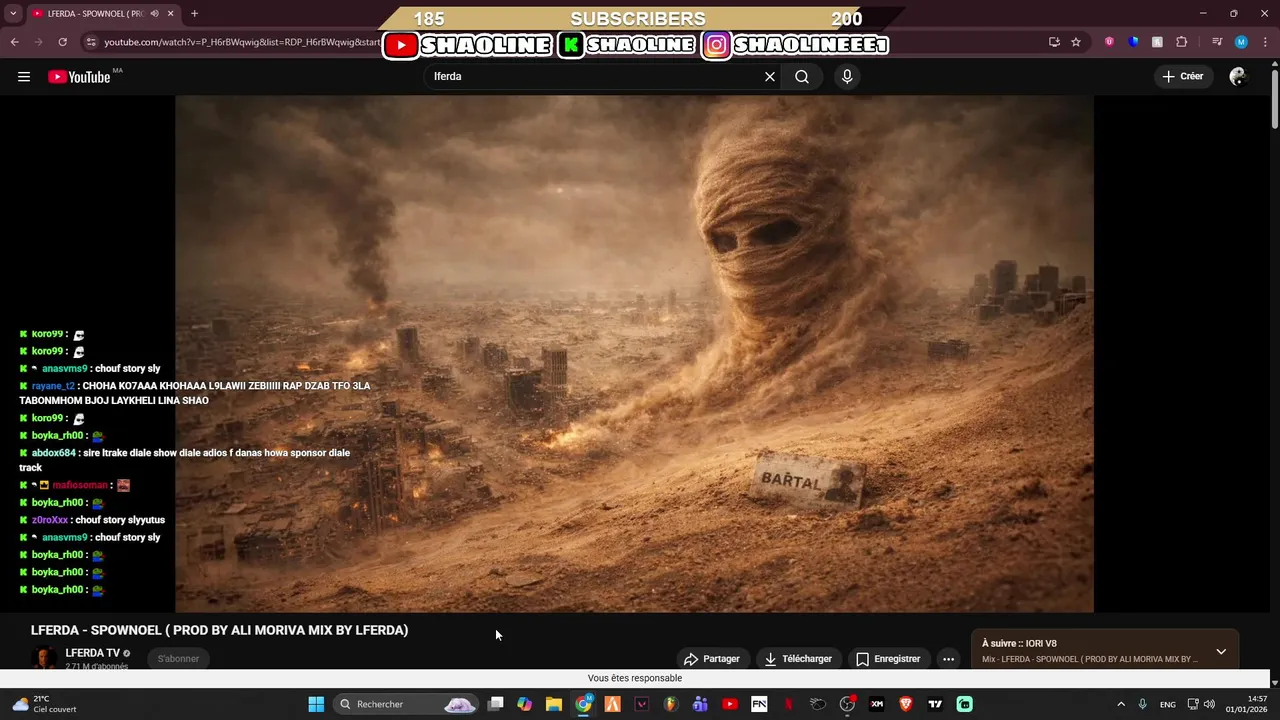This screenshot has width=1280, height=720.
Task: Go back with the browser back arrow
Action: point(14,42)
